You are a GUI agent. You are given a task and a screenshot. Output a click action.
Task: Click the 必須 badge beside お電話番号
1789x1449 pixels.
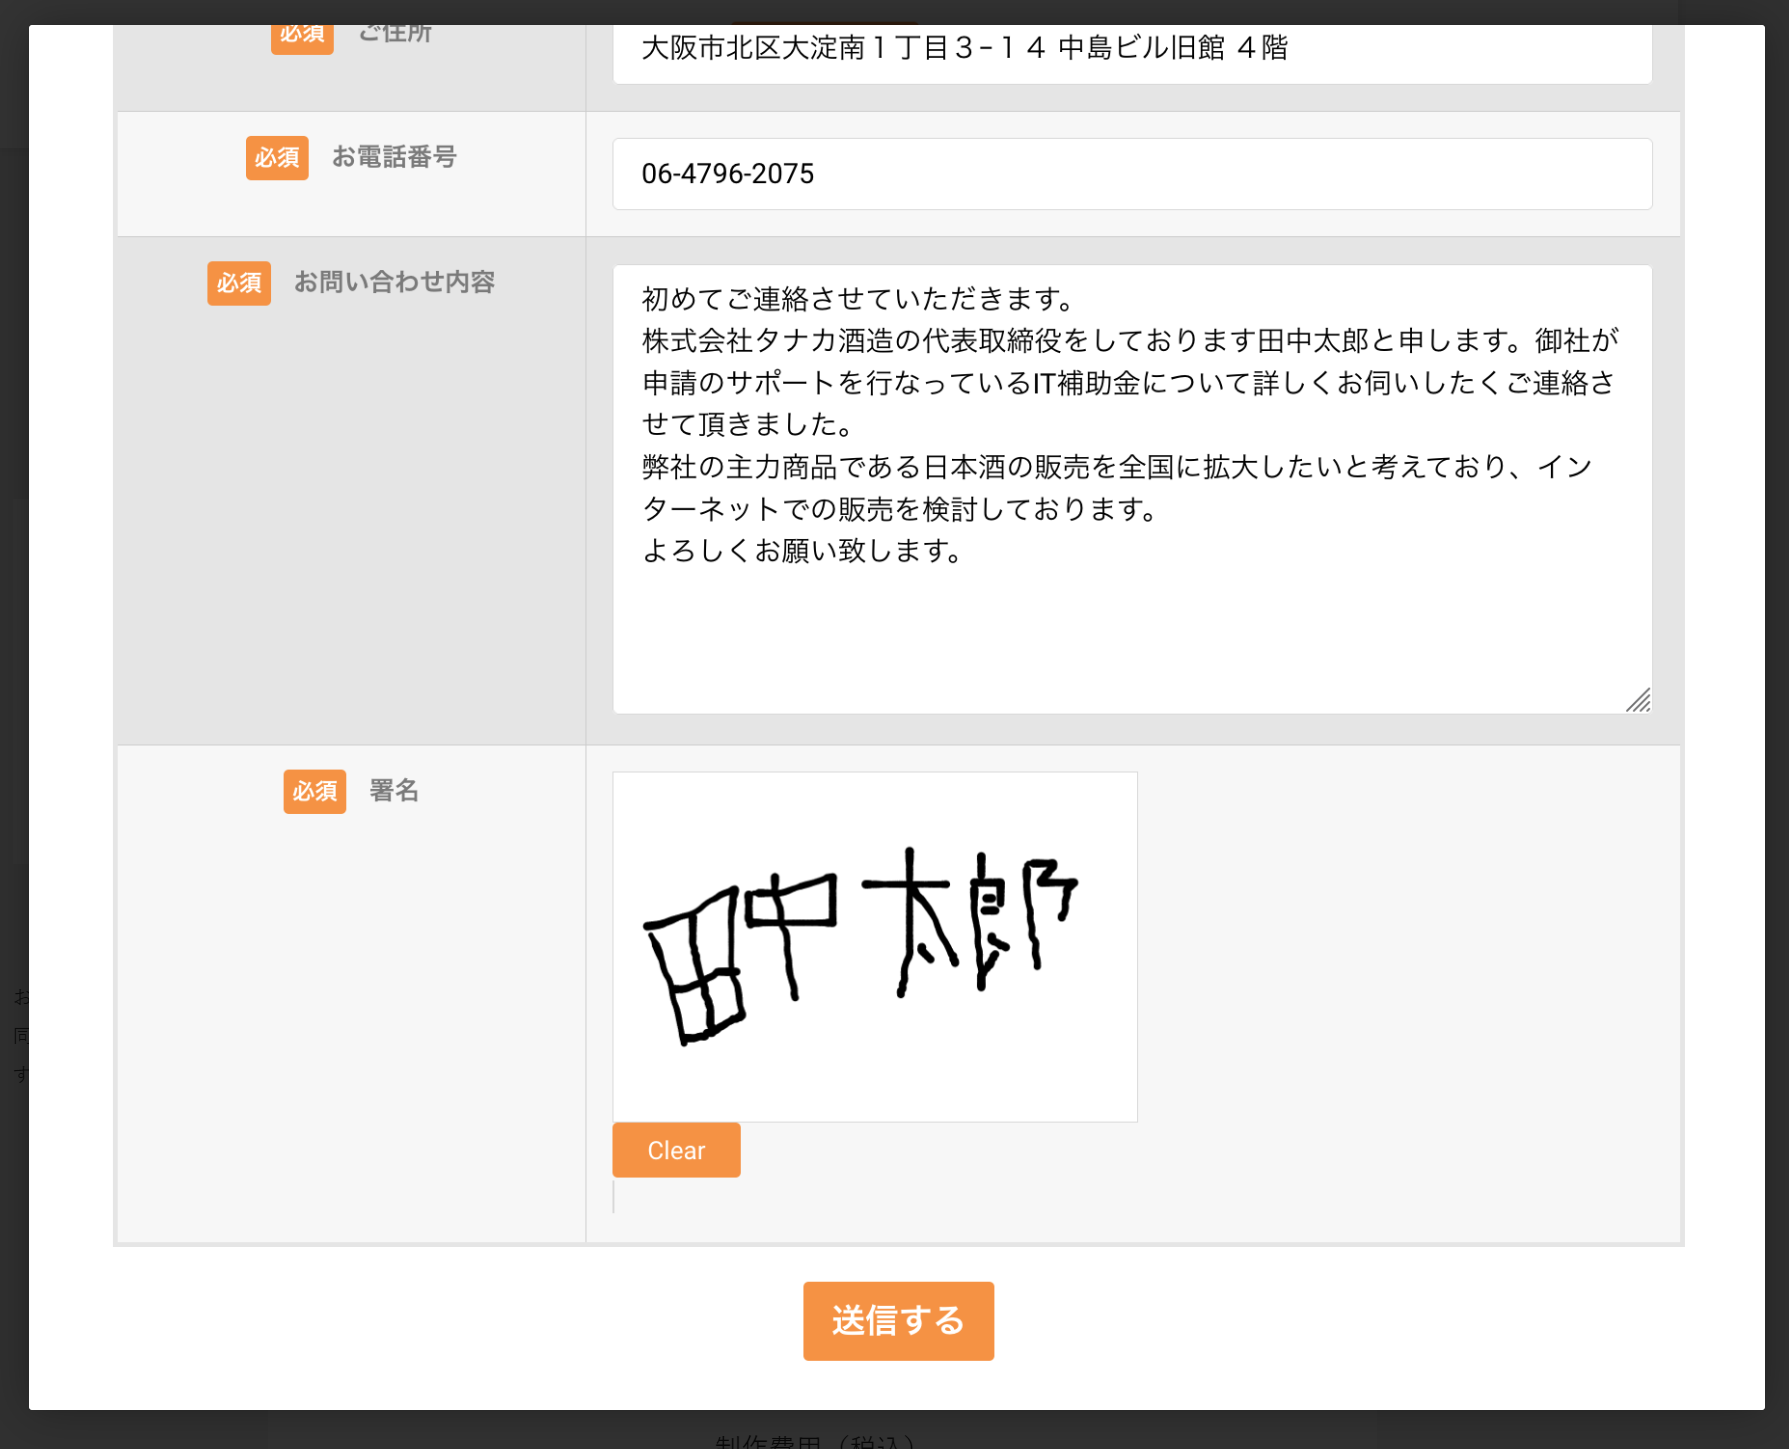pyautogui.click(x=277, y=158)
